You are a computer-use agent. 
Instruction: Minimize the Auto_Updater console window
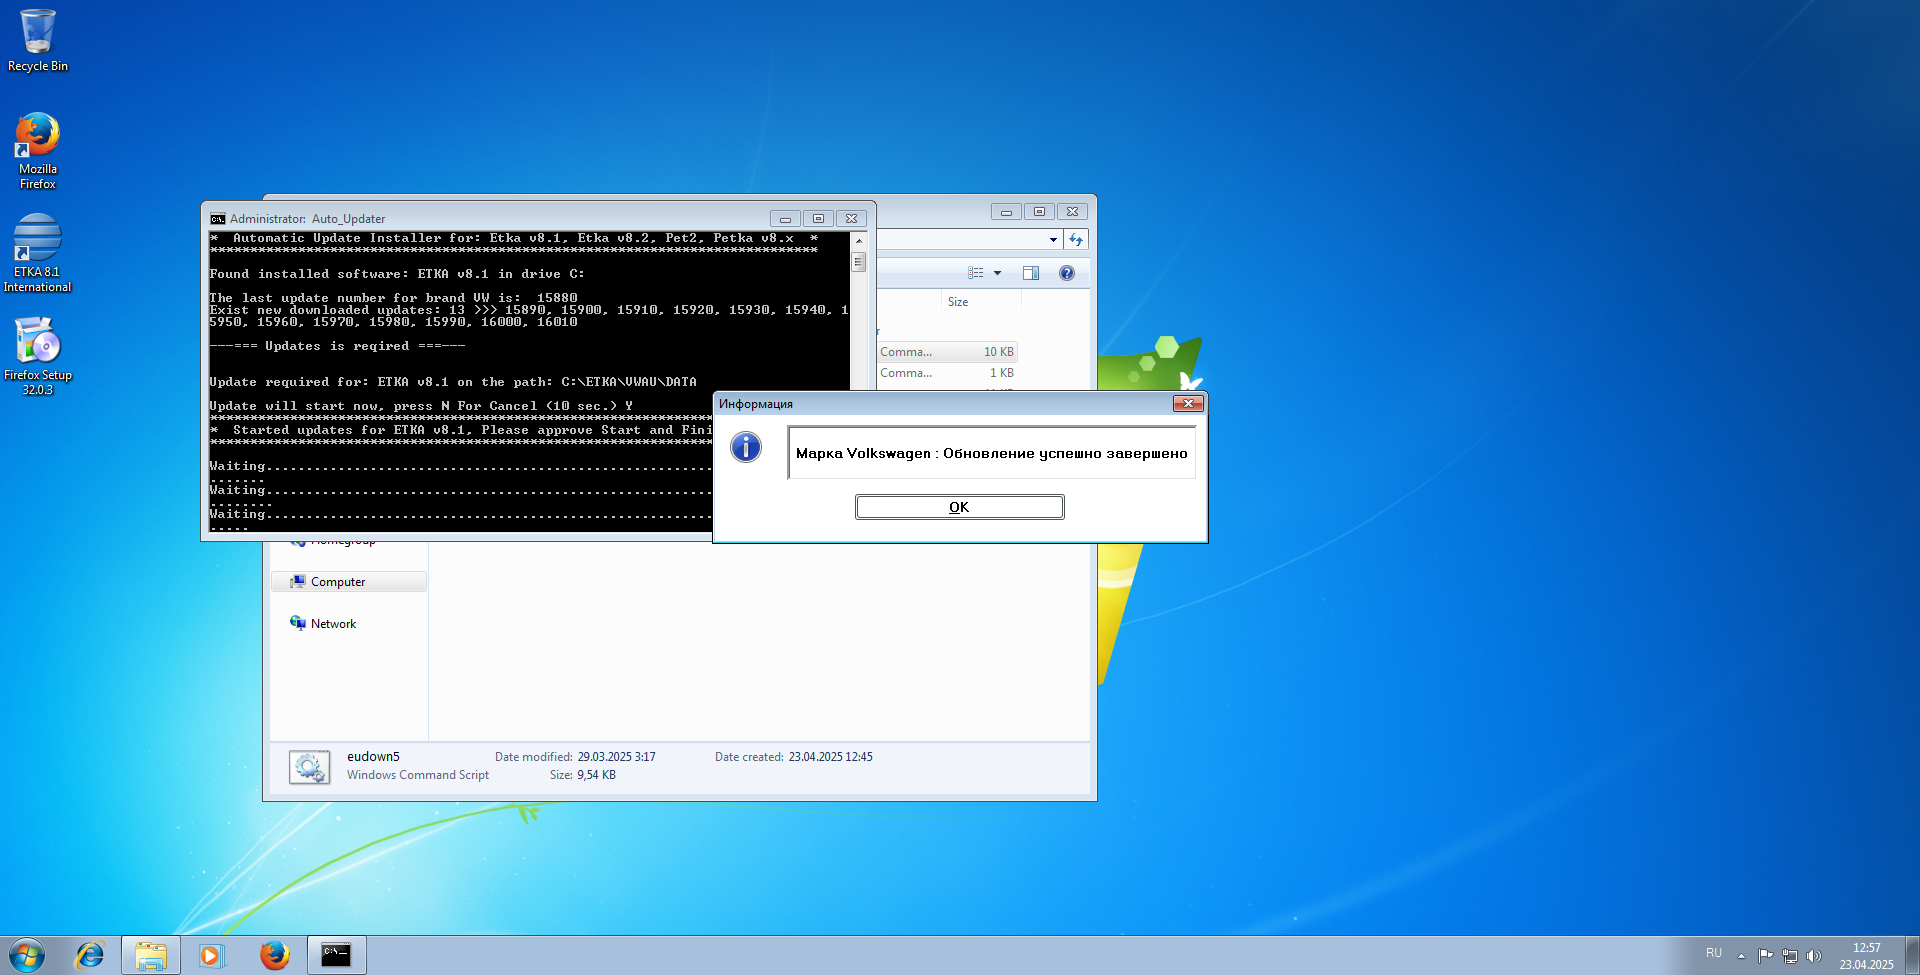785,219
